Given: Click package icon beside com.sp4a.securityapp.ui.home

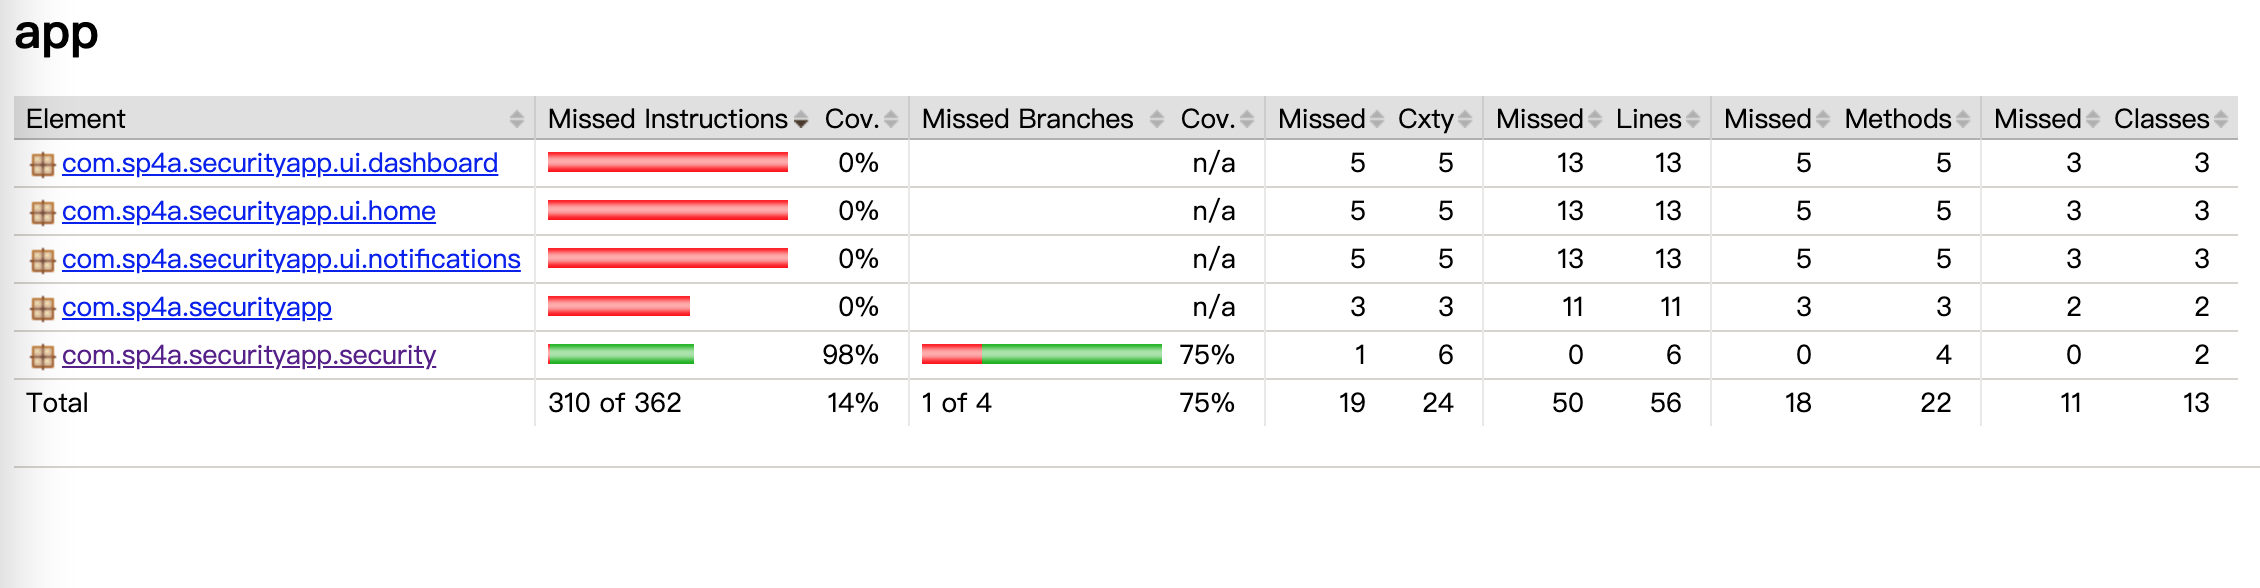Looking at the screenshot, I should [42, 213].
